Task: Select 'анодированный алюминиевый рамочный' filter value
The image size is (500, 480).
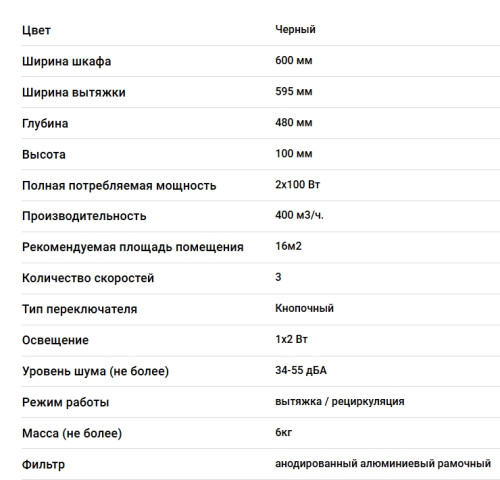Action: tap(383, 464)
